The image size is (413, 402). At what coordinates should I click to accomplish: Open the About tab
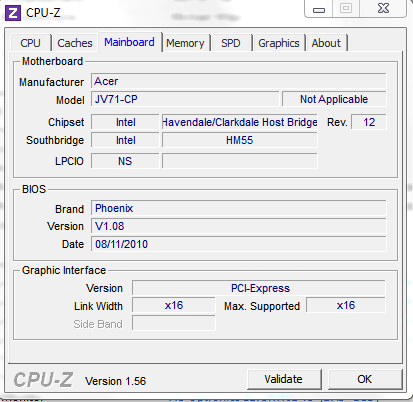tap(326, 43)
